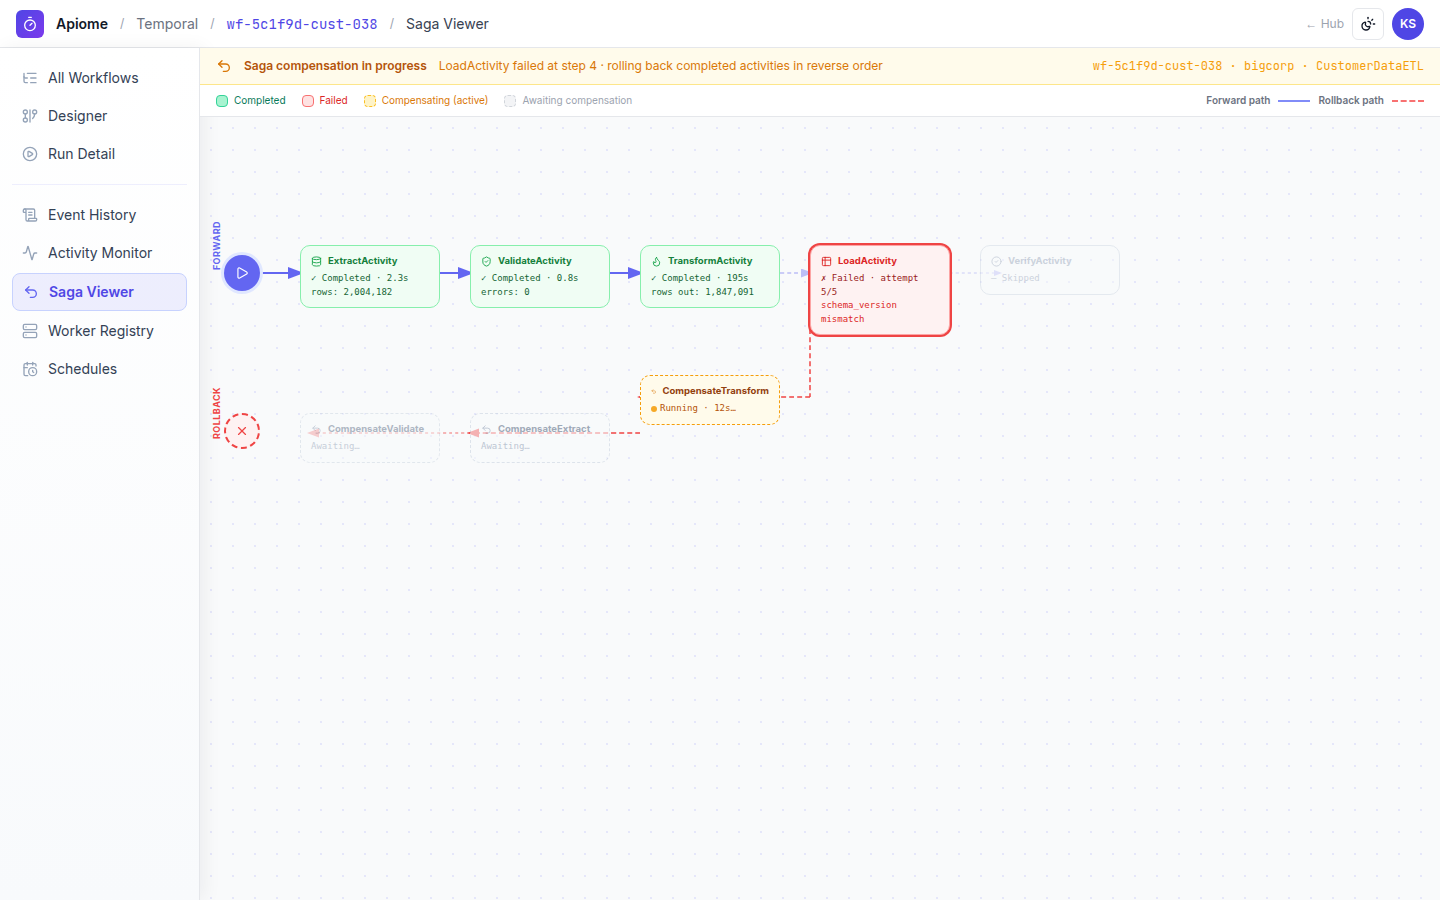
Task: Select the failed LoadActivity node
Action: pos(880,290)
